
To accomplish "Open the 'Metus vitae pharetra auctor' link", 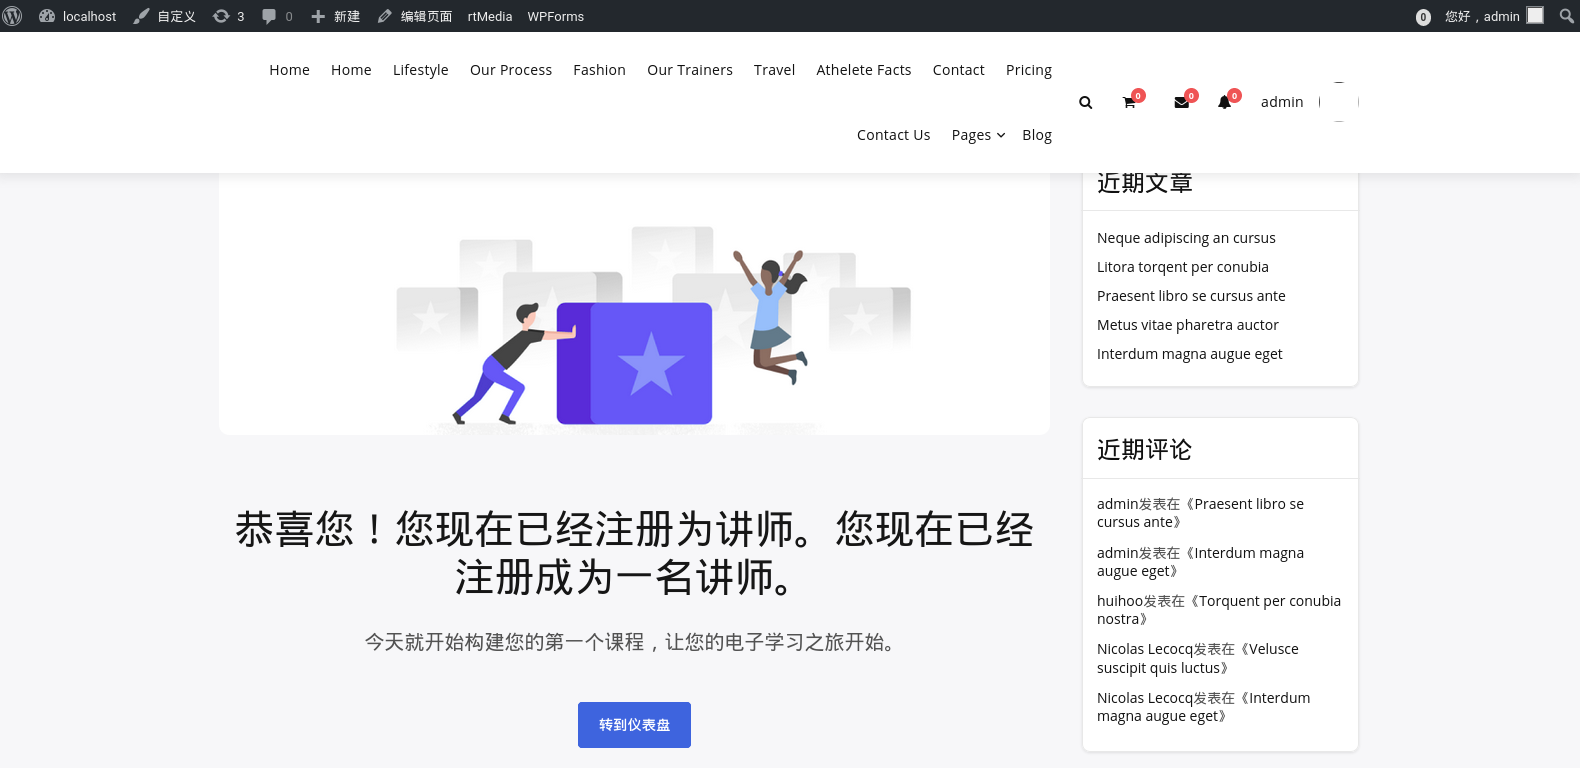I will [1187, 325].
